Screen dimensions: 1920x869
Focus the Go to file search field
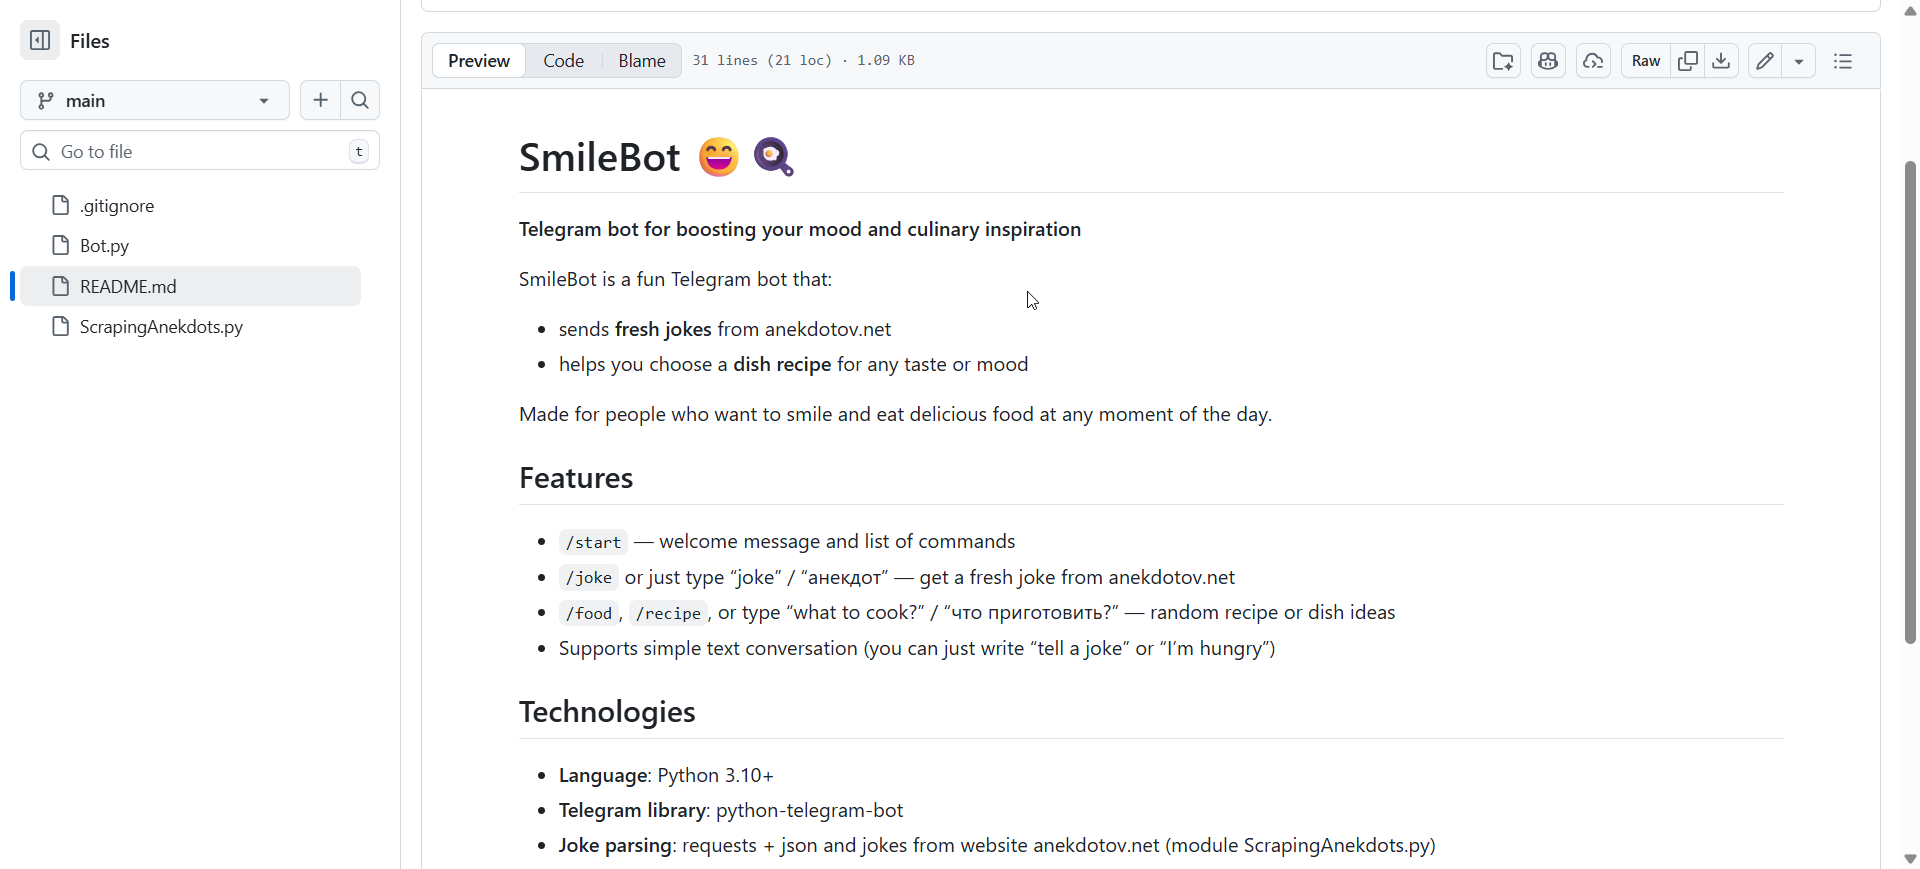(200, 151)
